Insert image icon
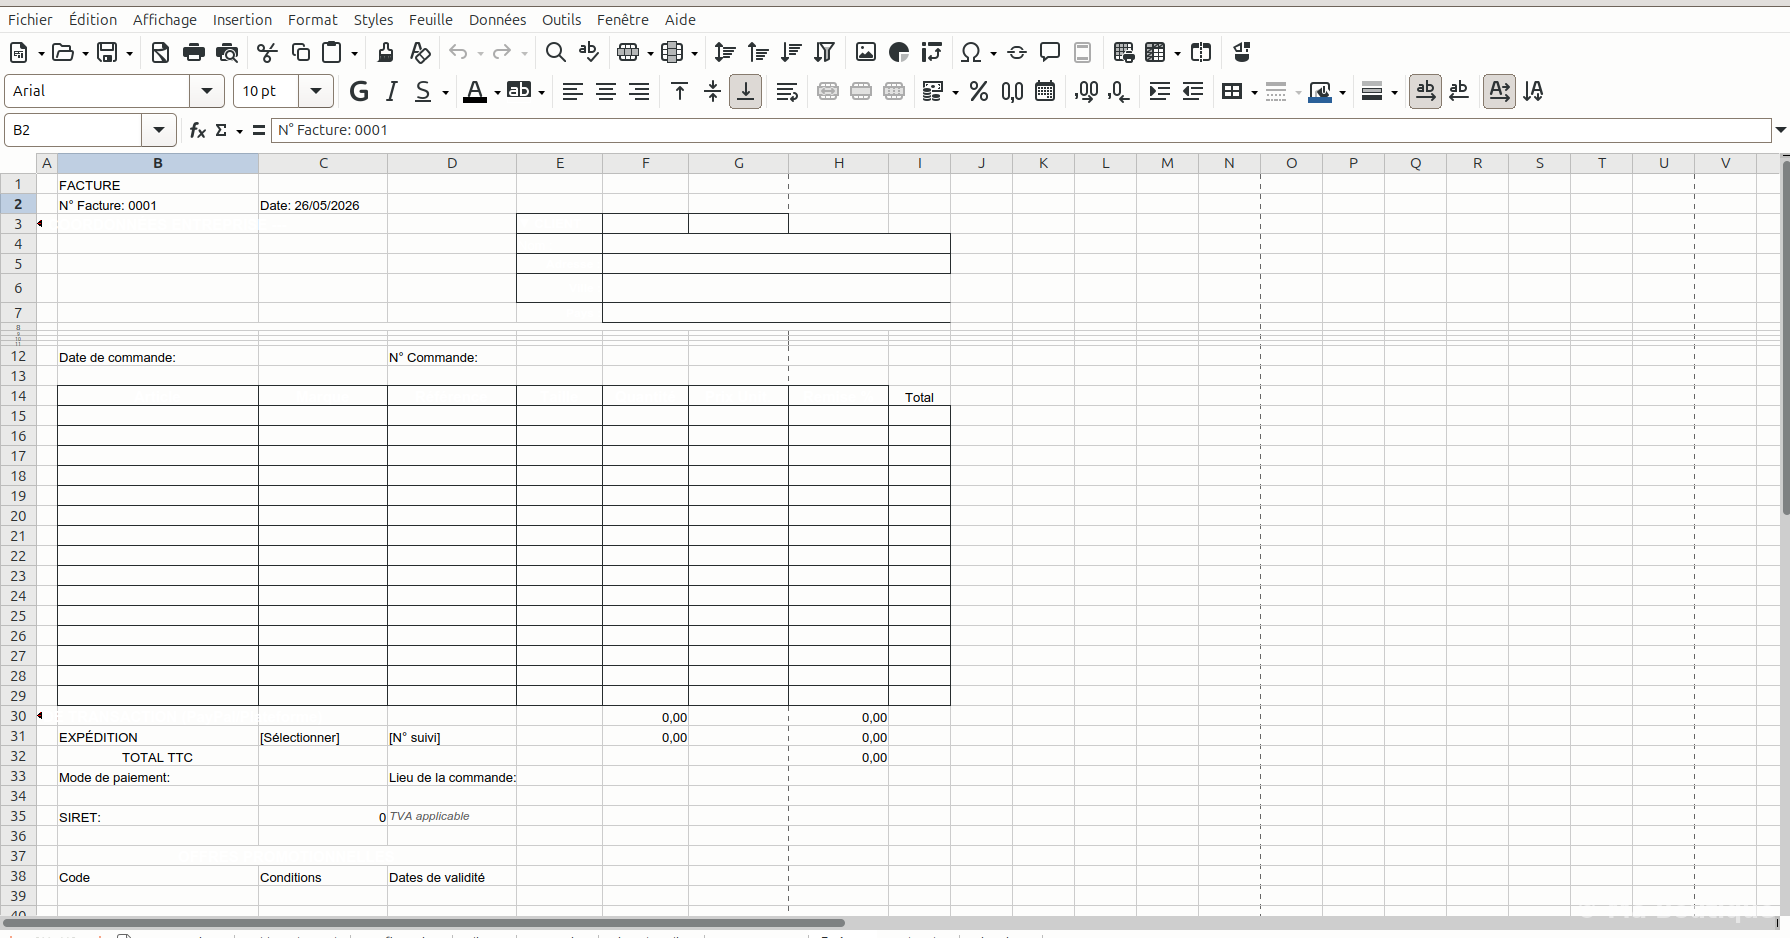1790x938 pixels. point(866,53)
